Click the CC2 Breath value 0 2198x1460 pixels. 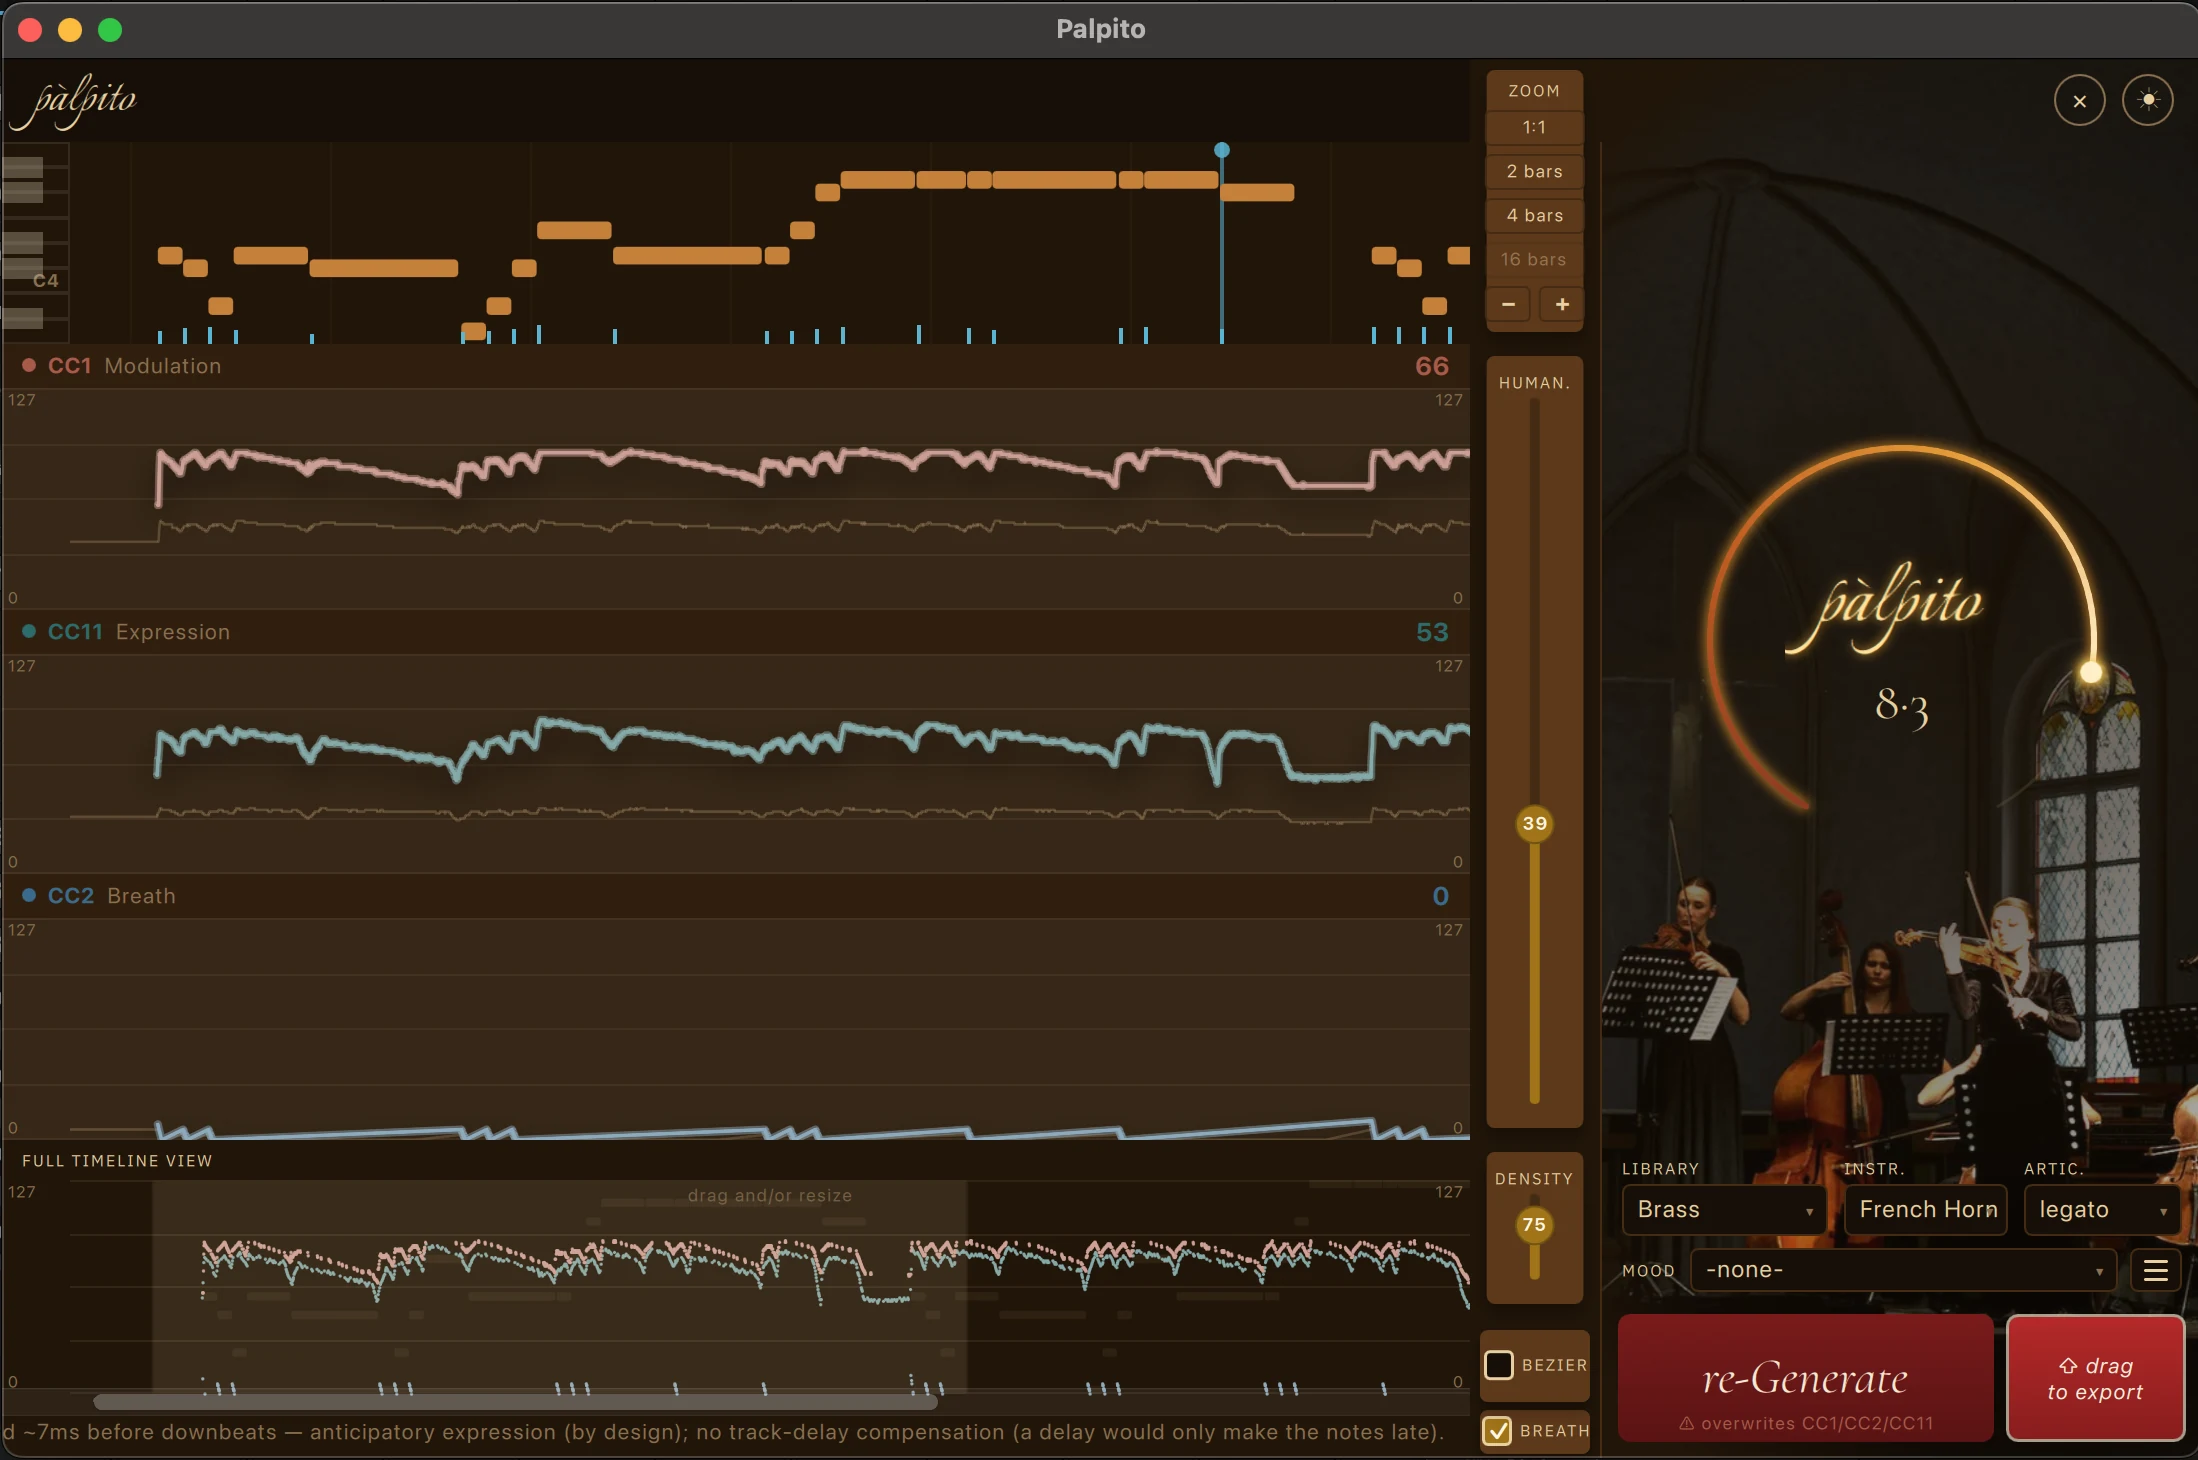[x=1440, y=896]
